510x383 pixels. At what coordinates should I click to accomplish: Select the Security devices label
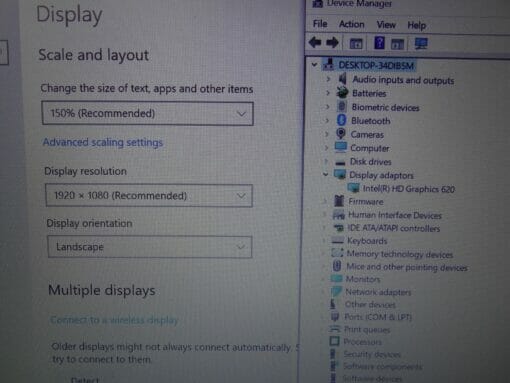372,354
